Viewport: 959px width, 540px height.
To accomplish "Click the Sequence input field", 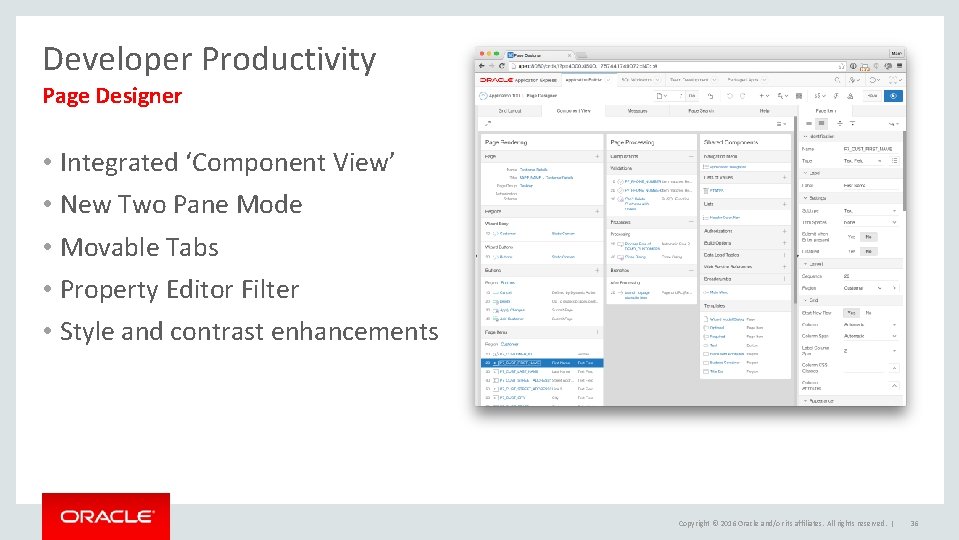I will tap(870, 276).
